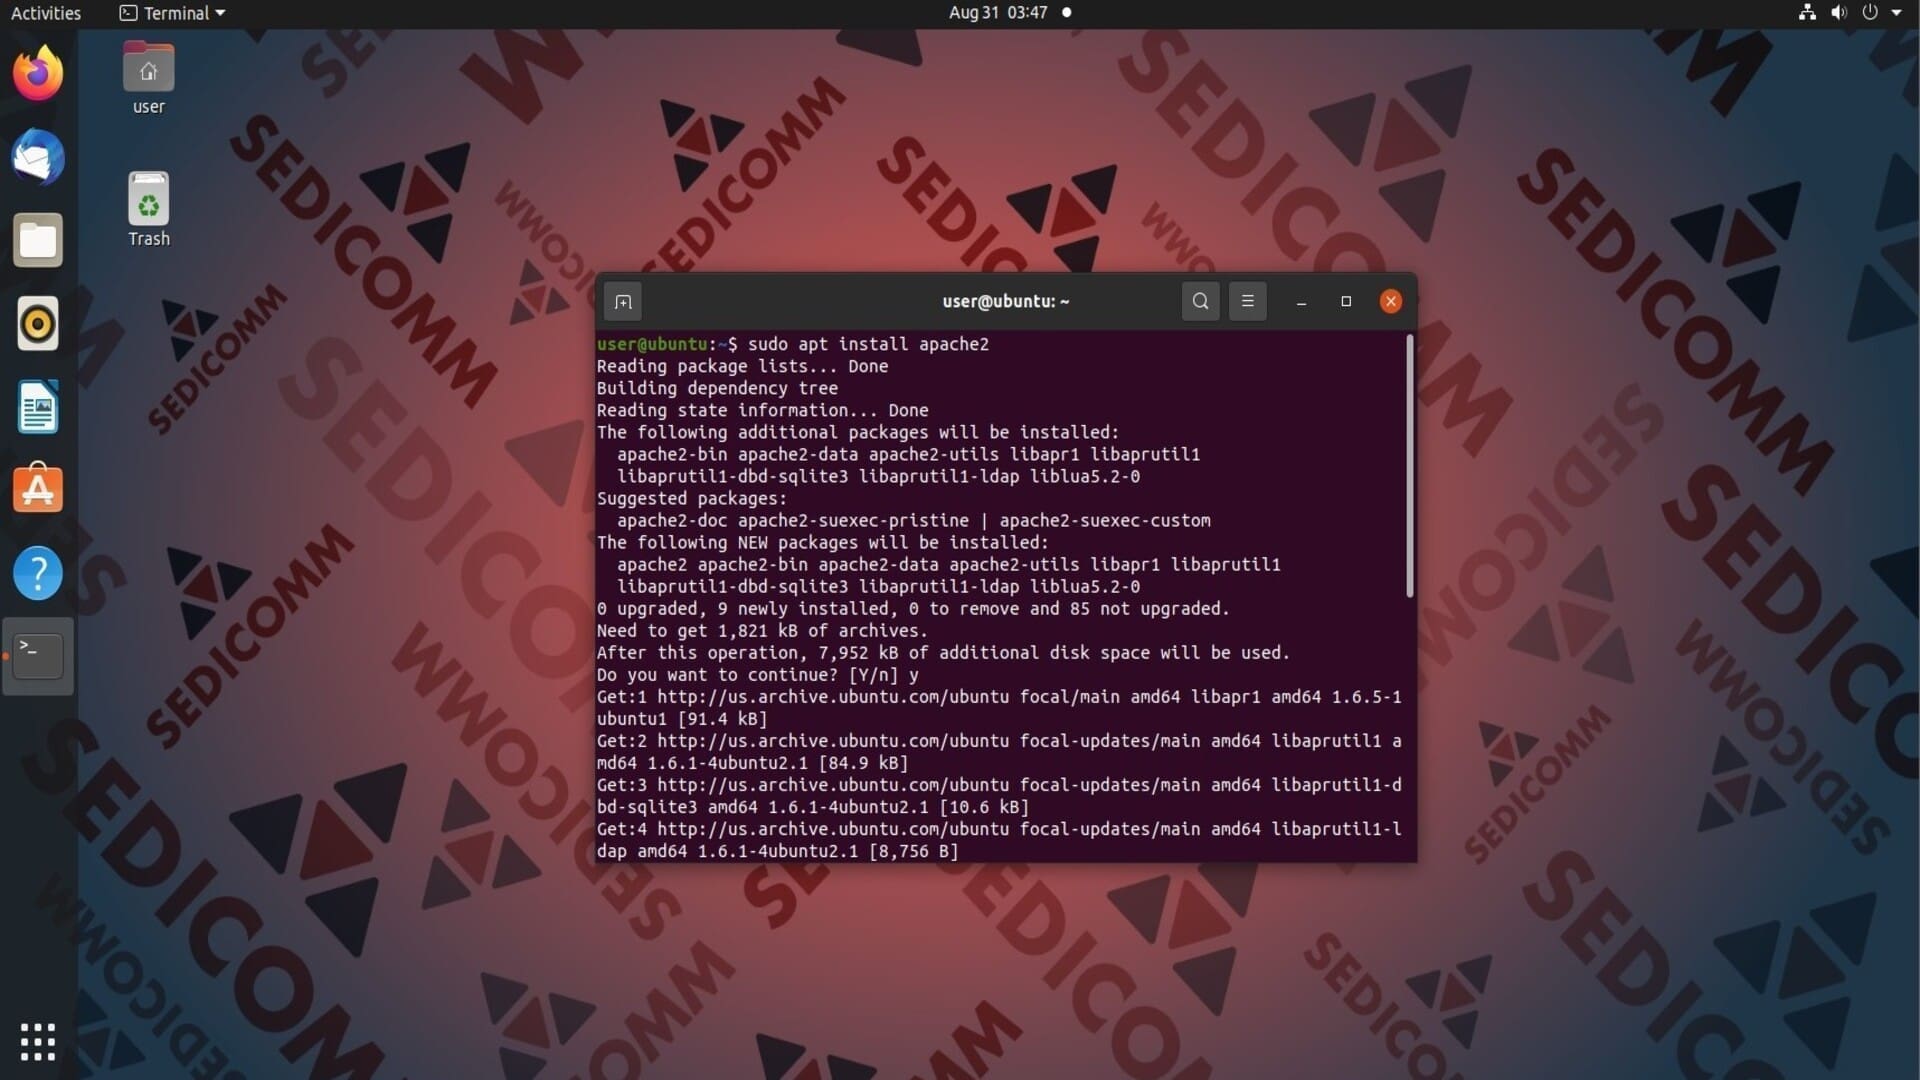Open the Activities overview
Image resolution: width=1920 pixels, height=1080 pixels.
pos(46,13)
